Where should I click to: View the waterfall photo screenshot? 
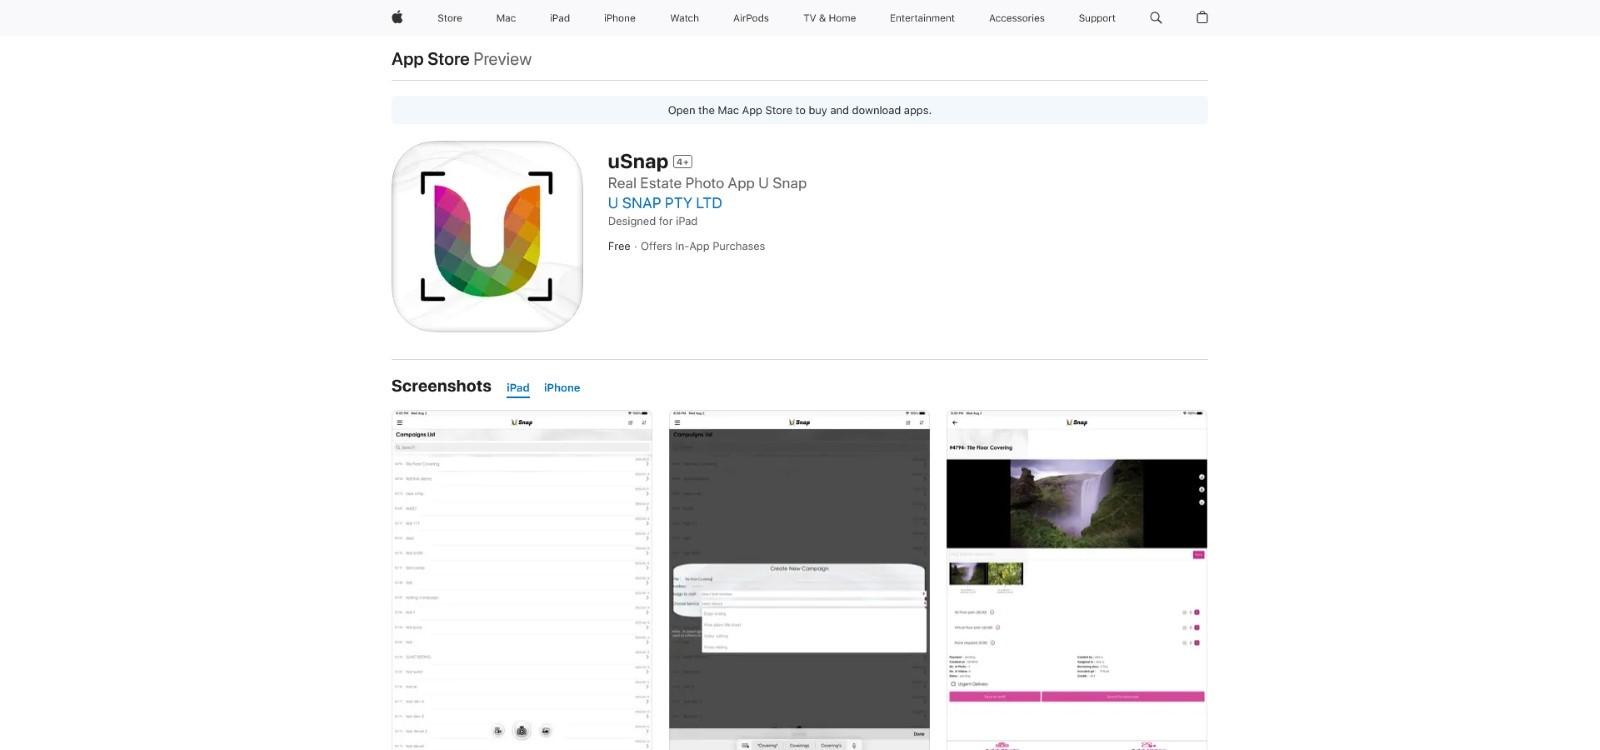point(1076,580)
